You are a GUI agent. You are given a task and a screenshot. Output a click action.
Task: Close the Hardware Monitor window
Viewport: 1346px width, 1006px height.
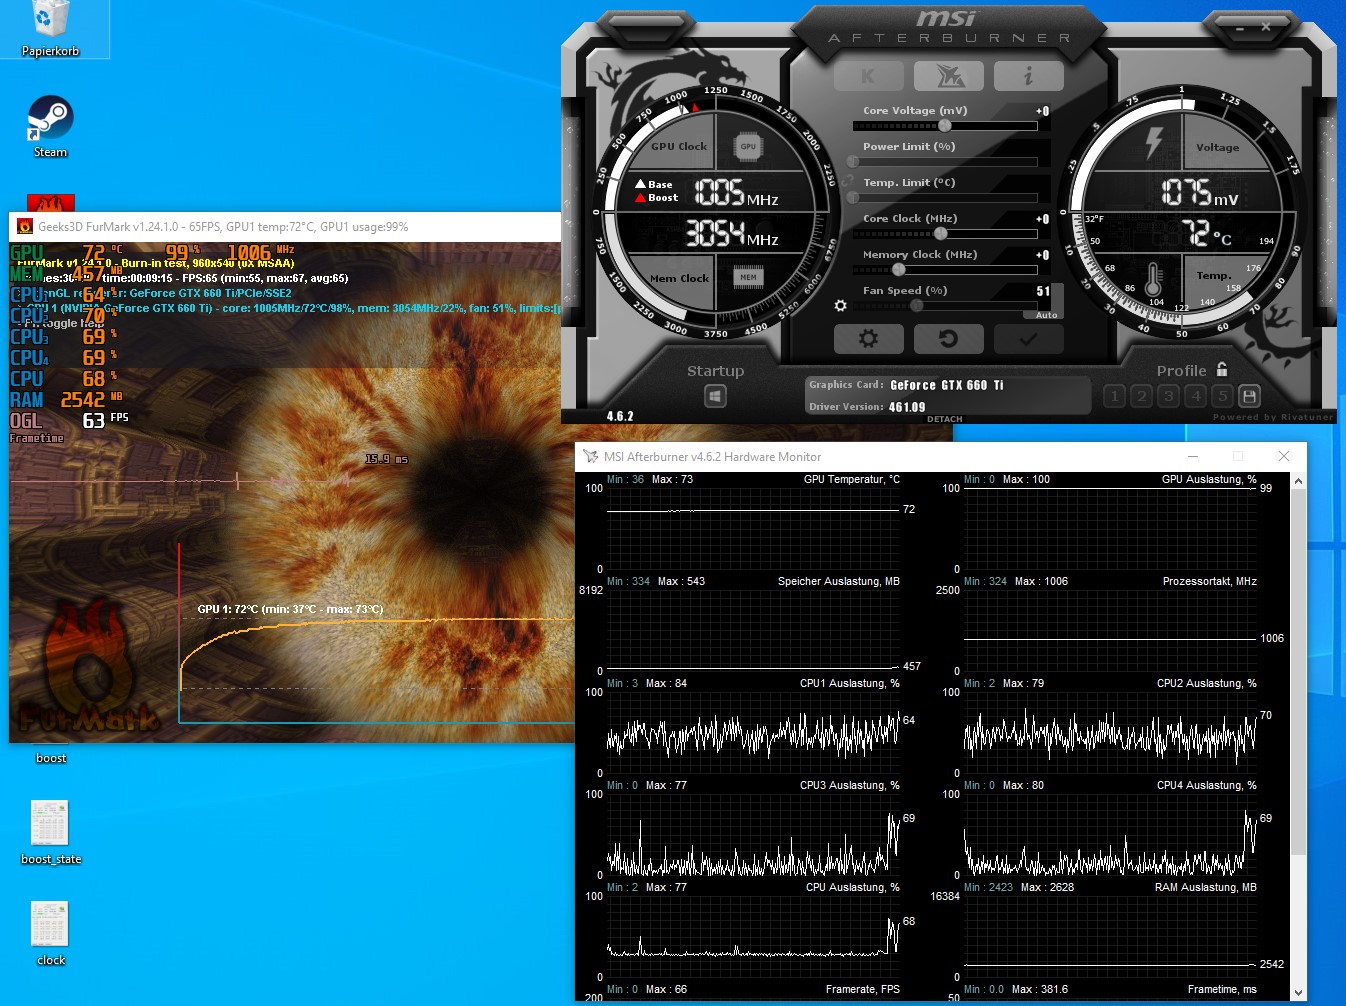[1284, 457]
